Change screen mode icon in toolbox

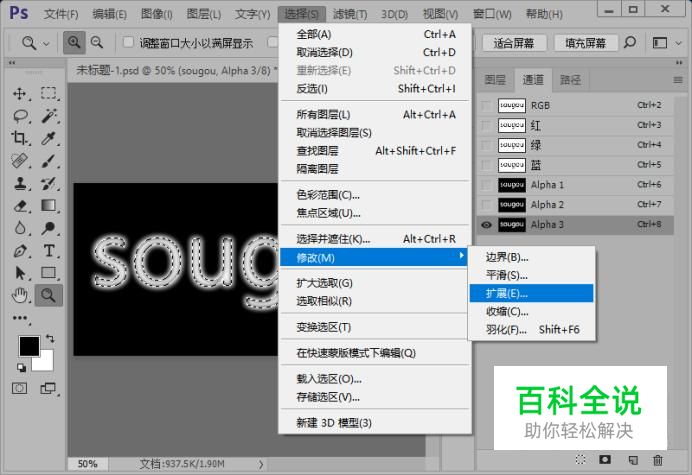tap(48, 388)
